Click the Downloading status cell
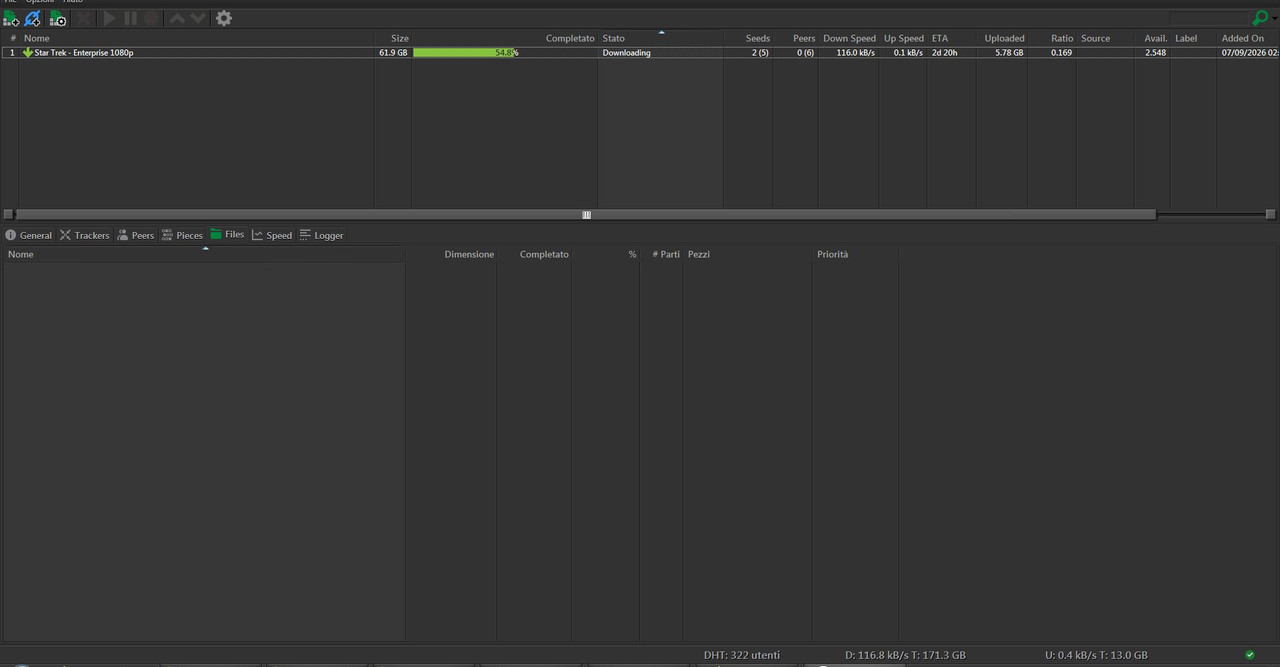This screenshot has height=667, width=1280. [x=626, y=52]
